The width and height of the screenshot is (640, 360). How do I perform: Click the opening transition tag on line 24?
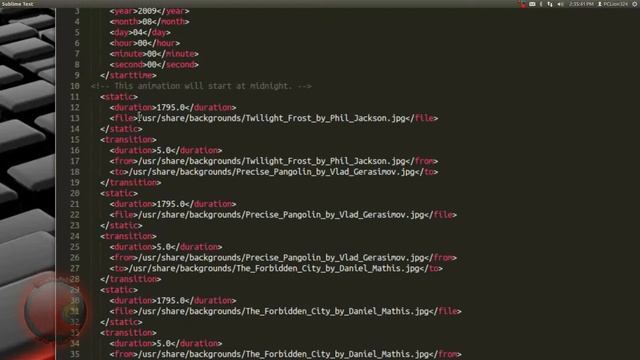[x=128, y=236]
